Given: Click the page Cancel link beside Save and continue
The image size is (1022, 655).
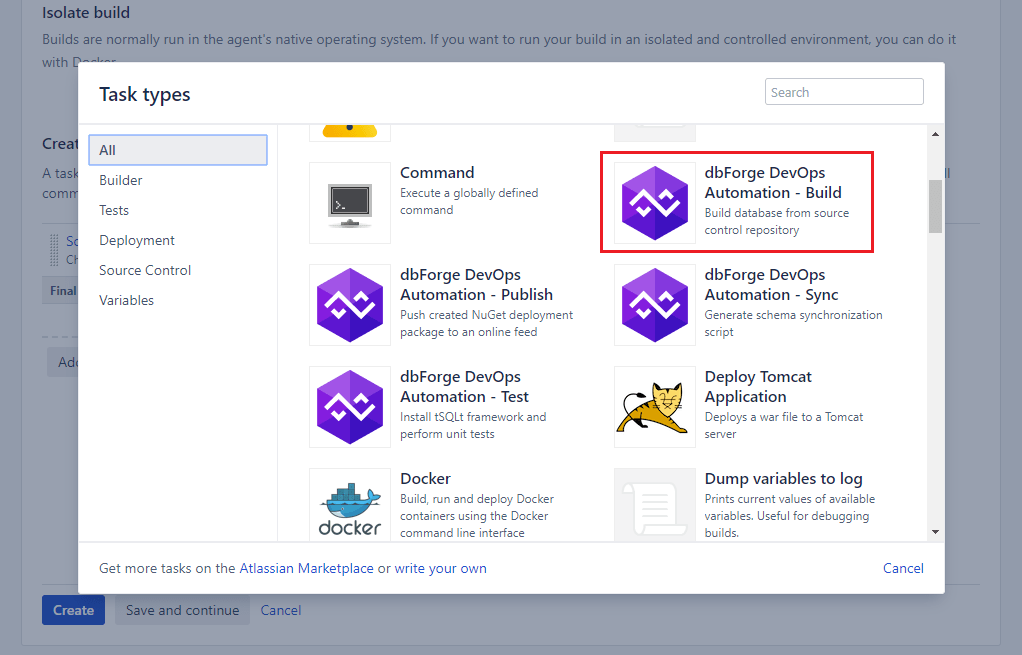Looking at the screenshot, I should coord(281,610).
